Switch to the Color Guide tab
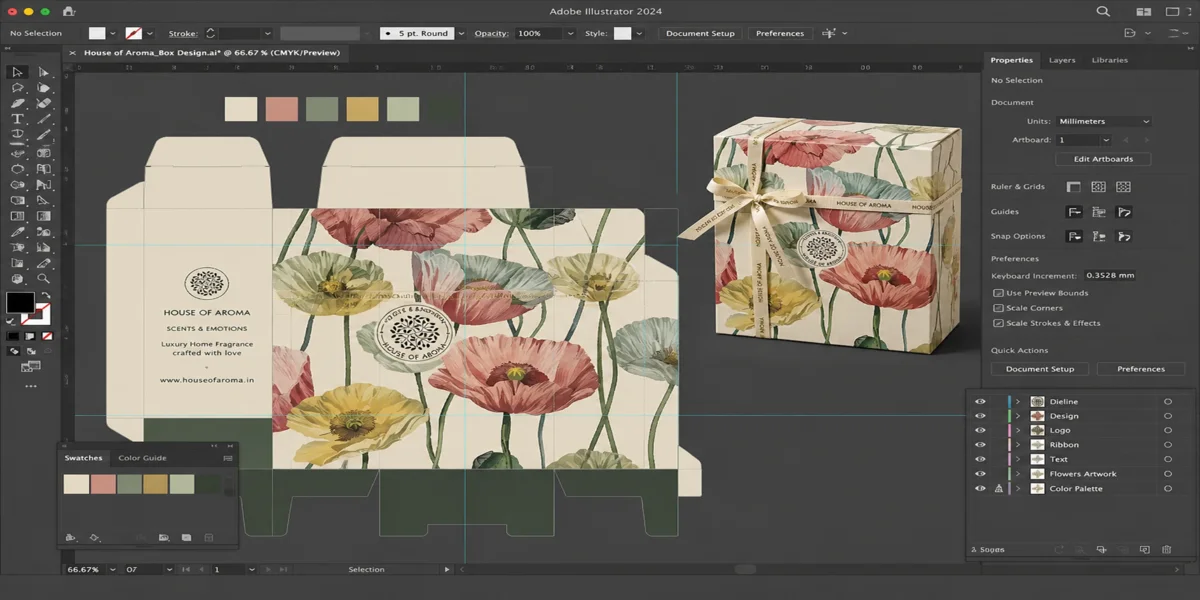Screen dimensions: 1200x600 (142, 458)
